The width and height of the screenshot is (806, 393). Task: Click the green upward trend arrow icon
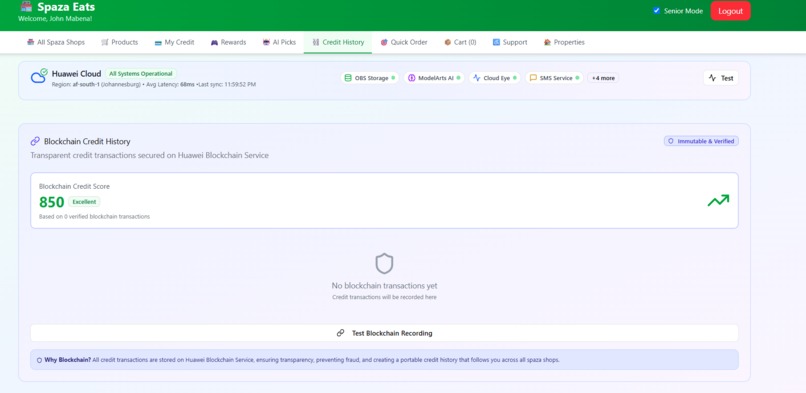click(718, 200)
